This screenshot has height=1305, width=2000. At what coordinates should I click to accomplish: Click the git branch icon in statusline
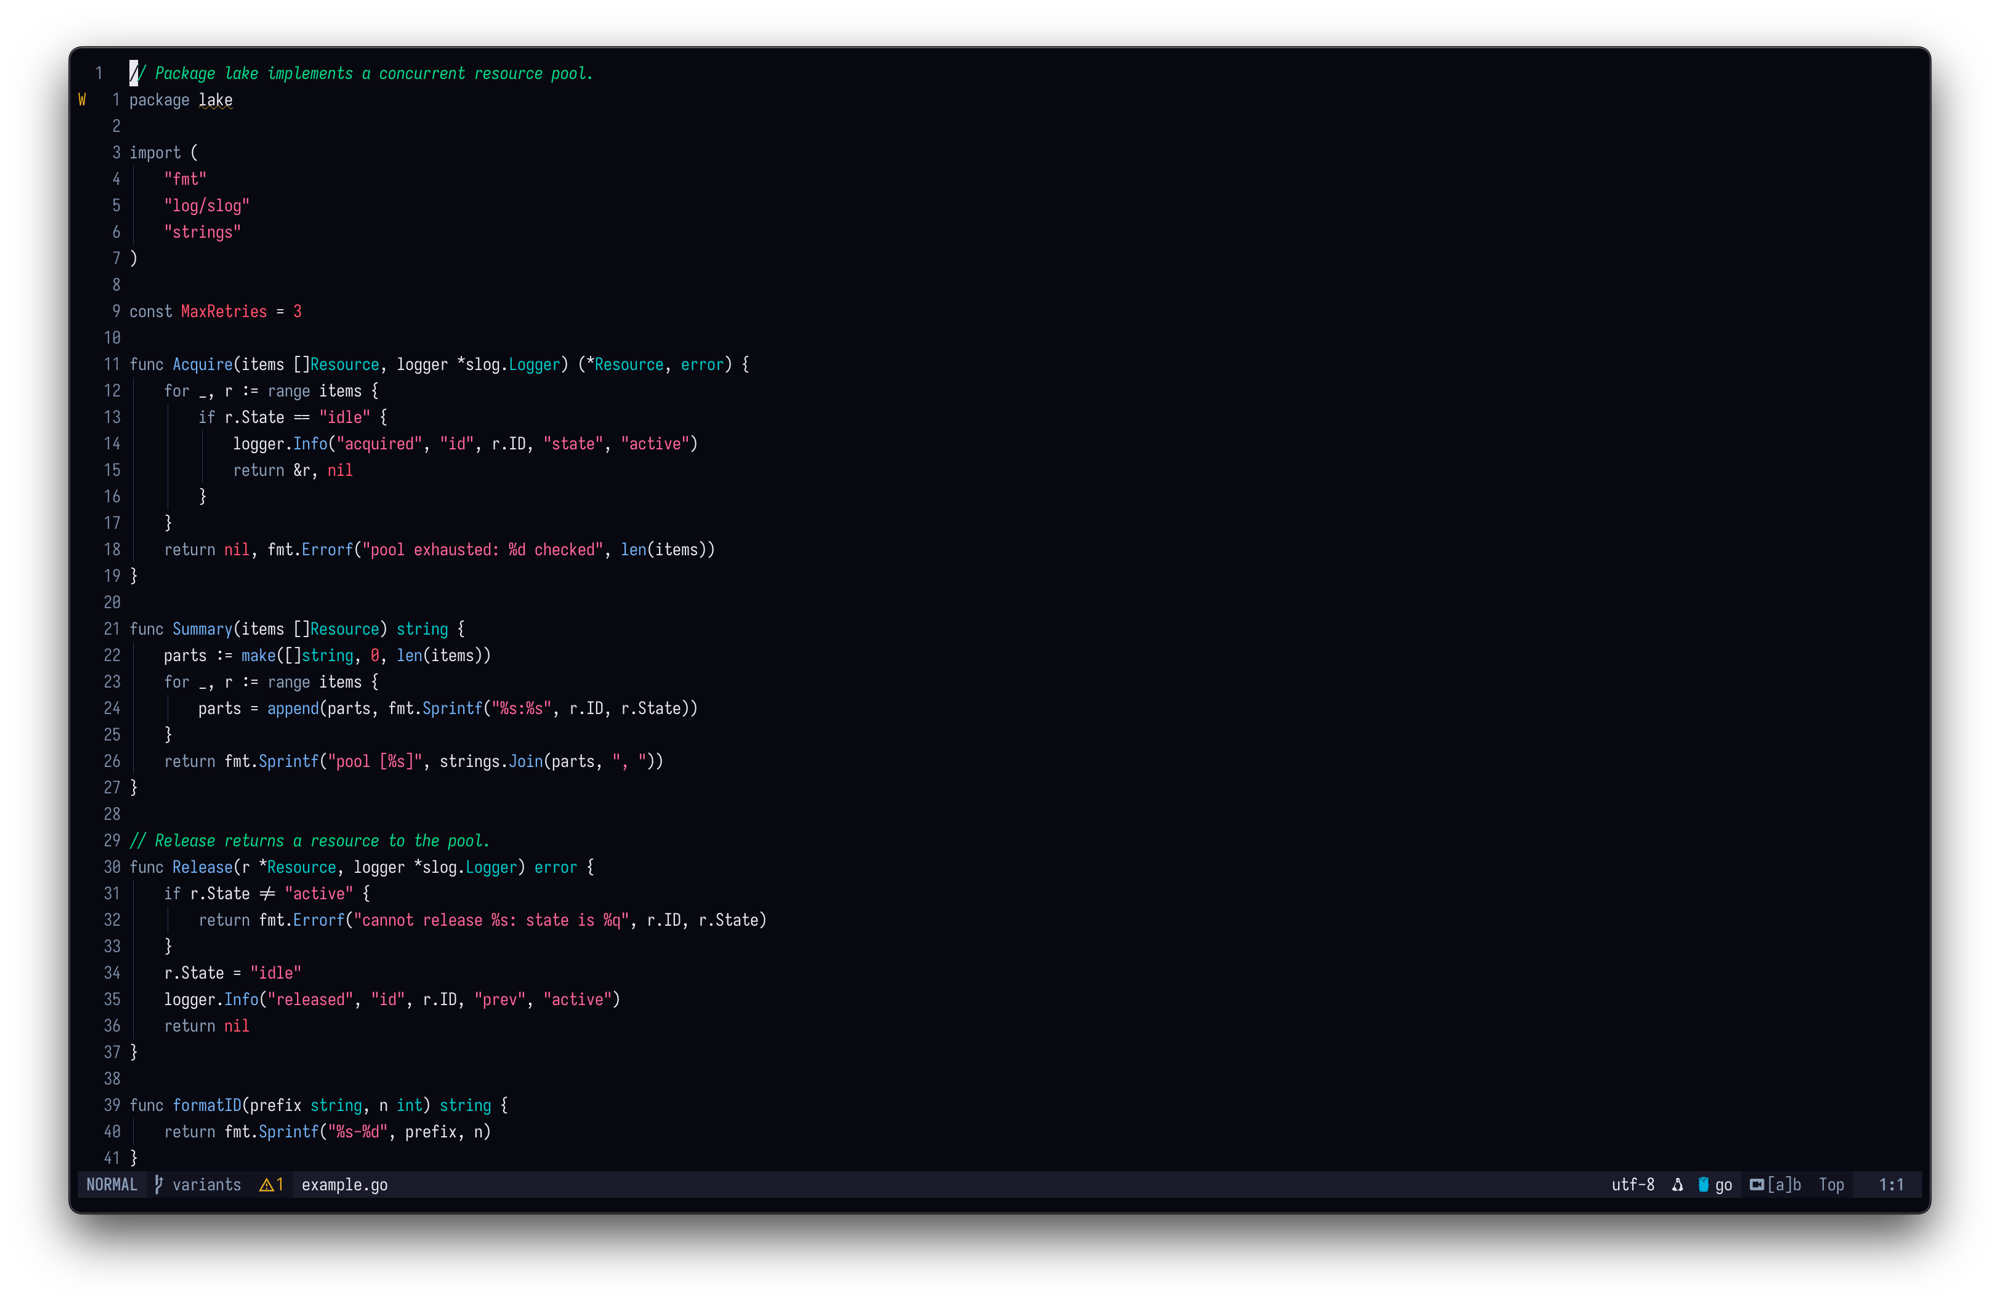[x=159, y=1185]
